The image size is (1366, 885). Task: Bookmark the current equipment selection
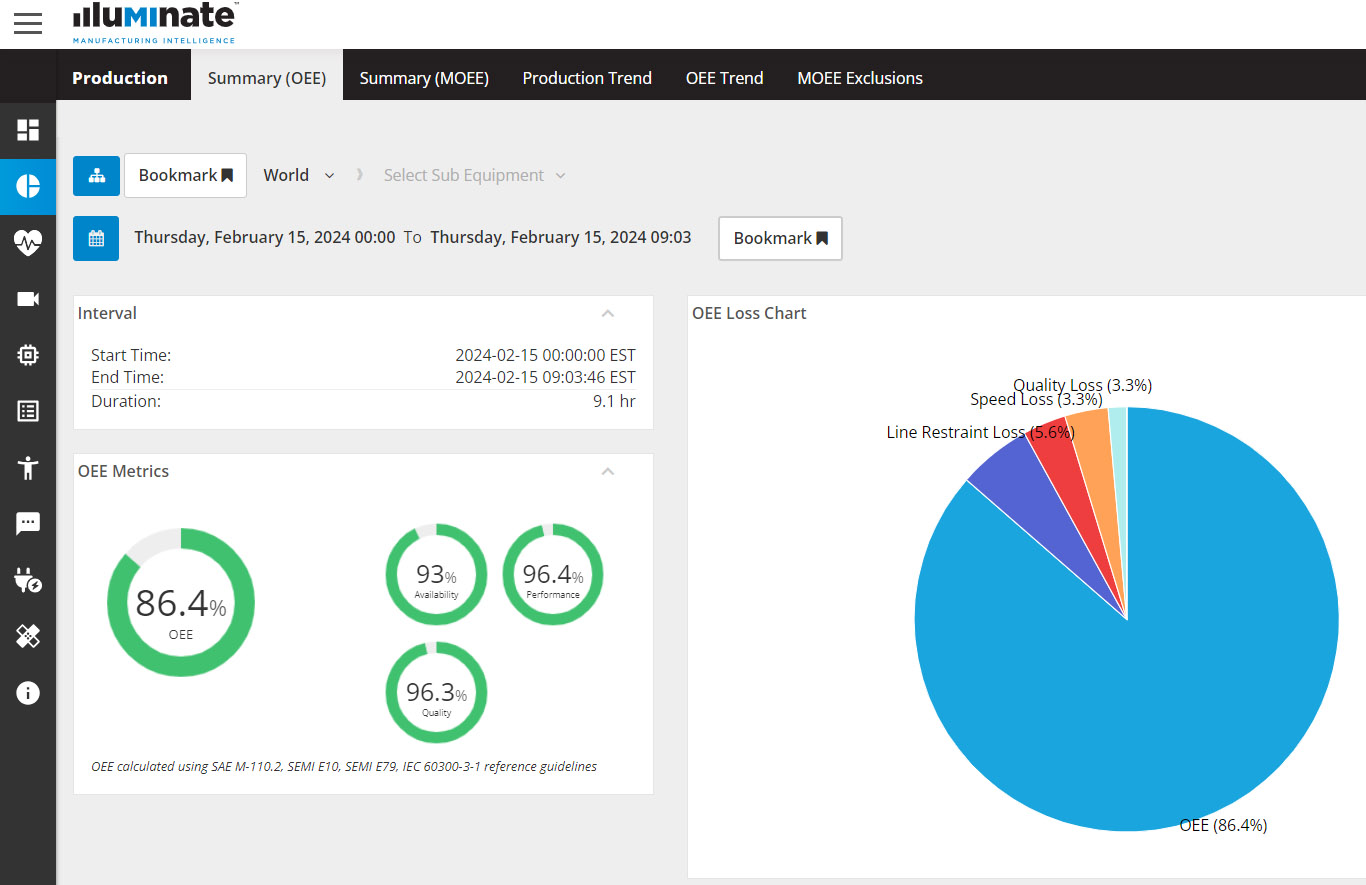pos(185,175)
